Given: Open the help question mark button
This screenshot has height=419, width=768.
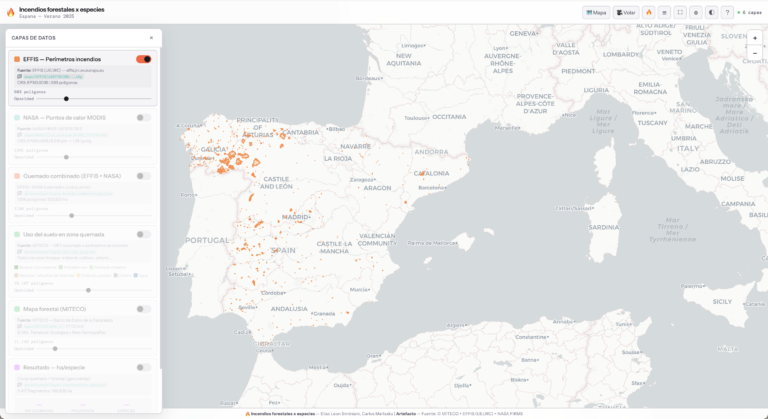Looking at the screenshot, I should coord(727,13).
